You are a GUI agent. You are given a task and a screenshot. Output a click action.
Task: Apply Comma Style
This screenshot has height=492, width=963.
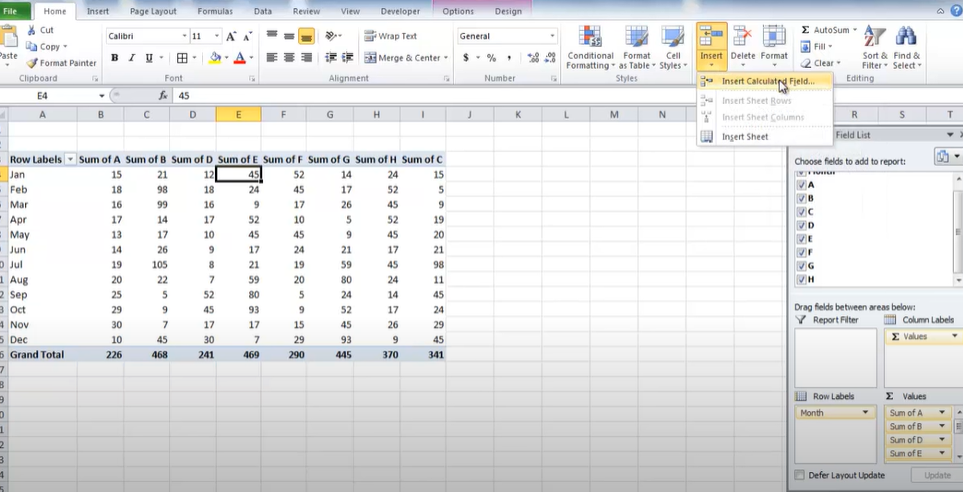(x=509, y=58)
